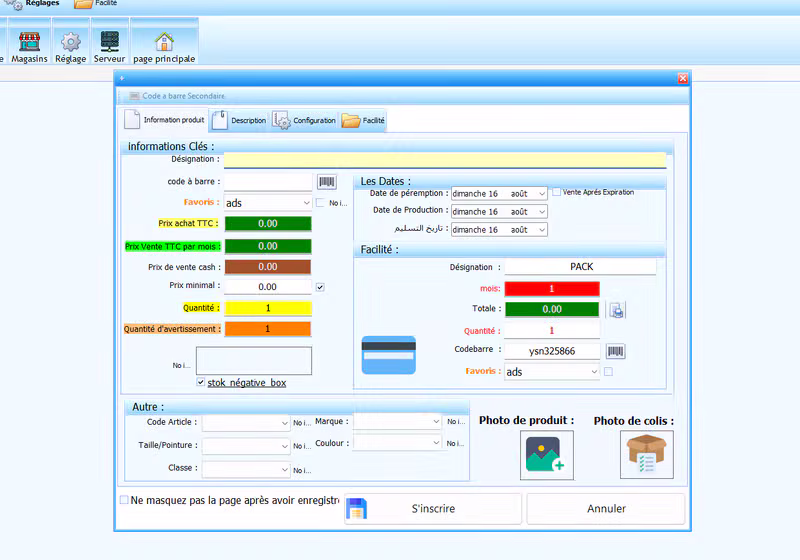The image size is (800, 560).
Task: Click the orange Quantité d'avertissement field
Action: coord(268,329)
